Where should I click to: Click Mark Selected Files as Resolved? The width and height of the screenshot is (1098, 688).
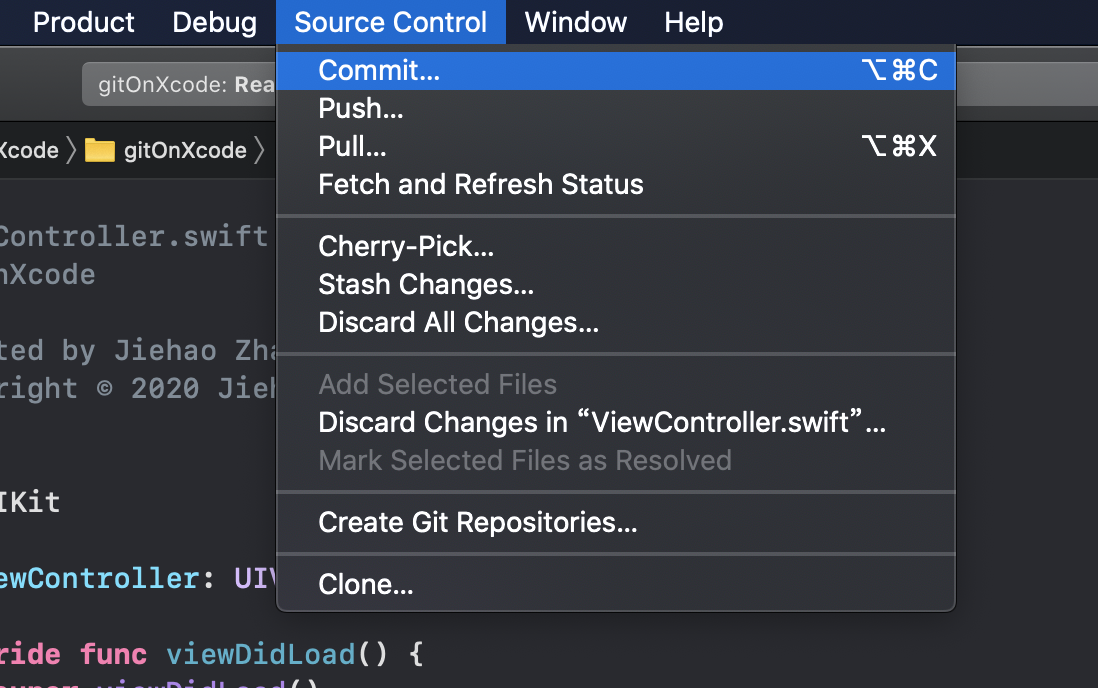coord(525,460)
